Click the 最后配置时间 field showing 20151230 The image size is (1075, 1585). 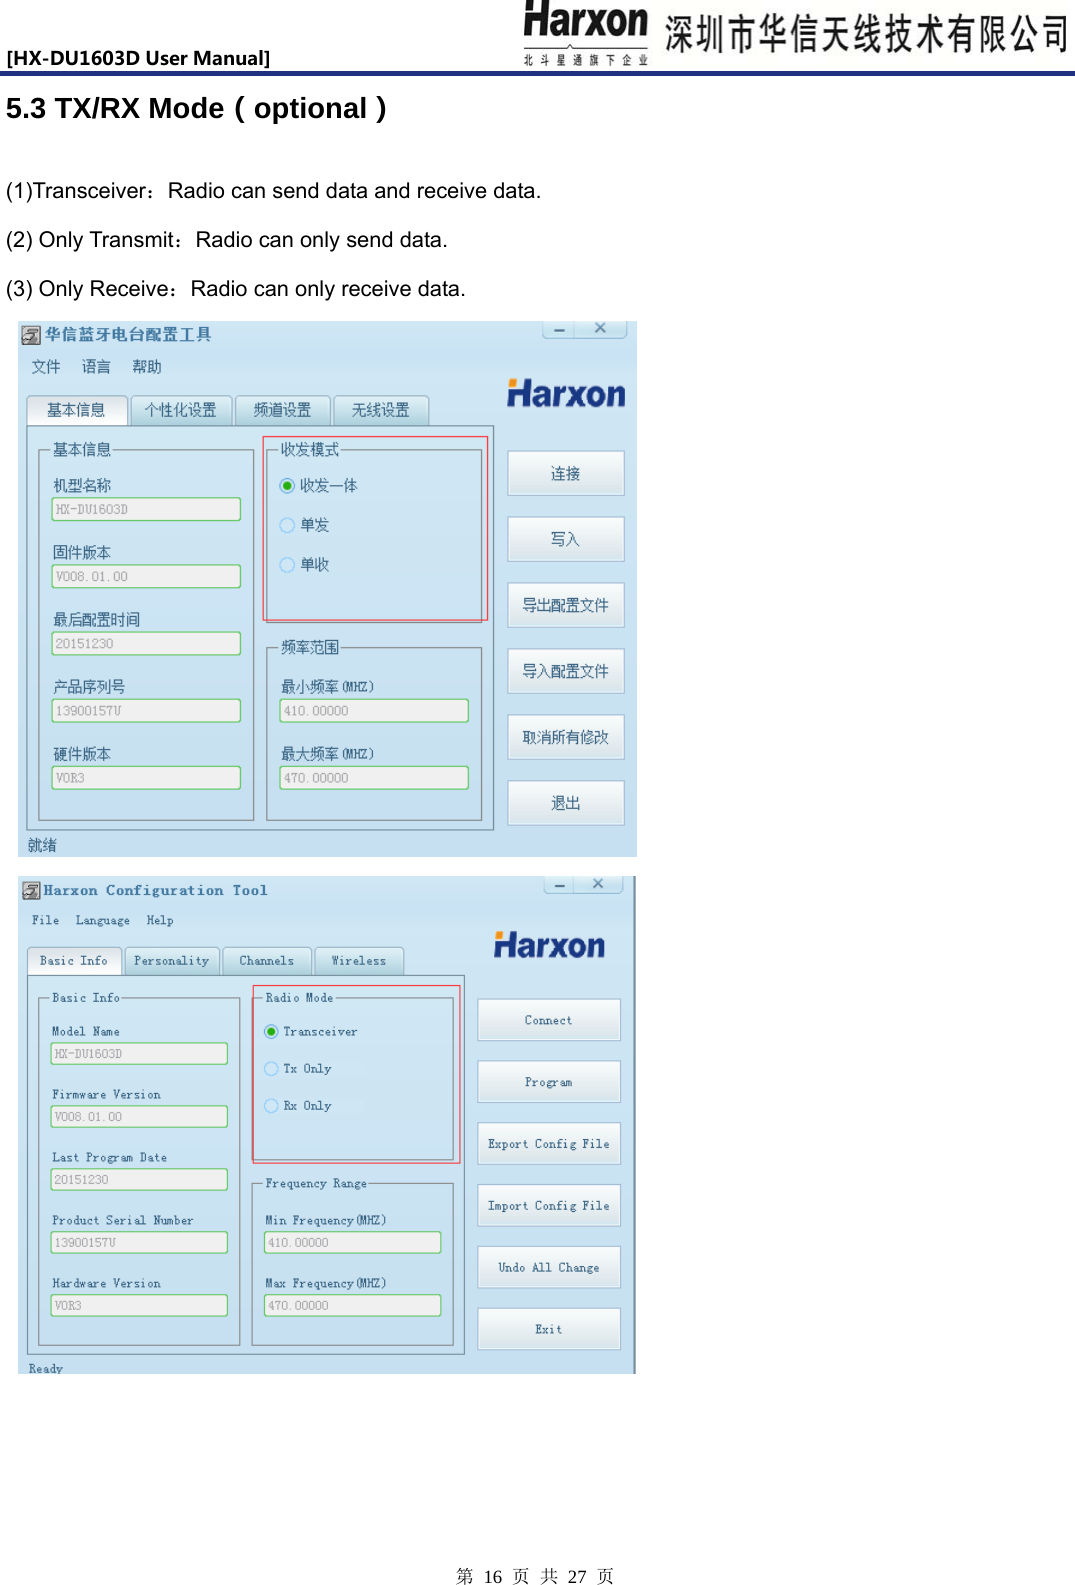click(x=146, y=643)
